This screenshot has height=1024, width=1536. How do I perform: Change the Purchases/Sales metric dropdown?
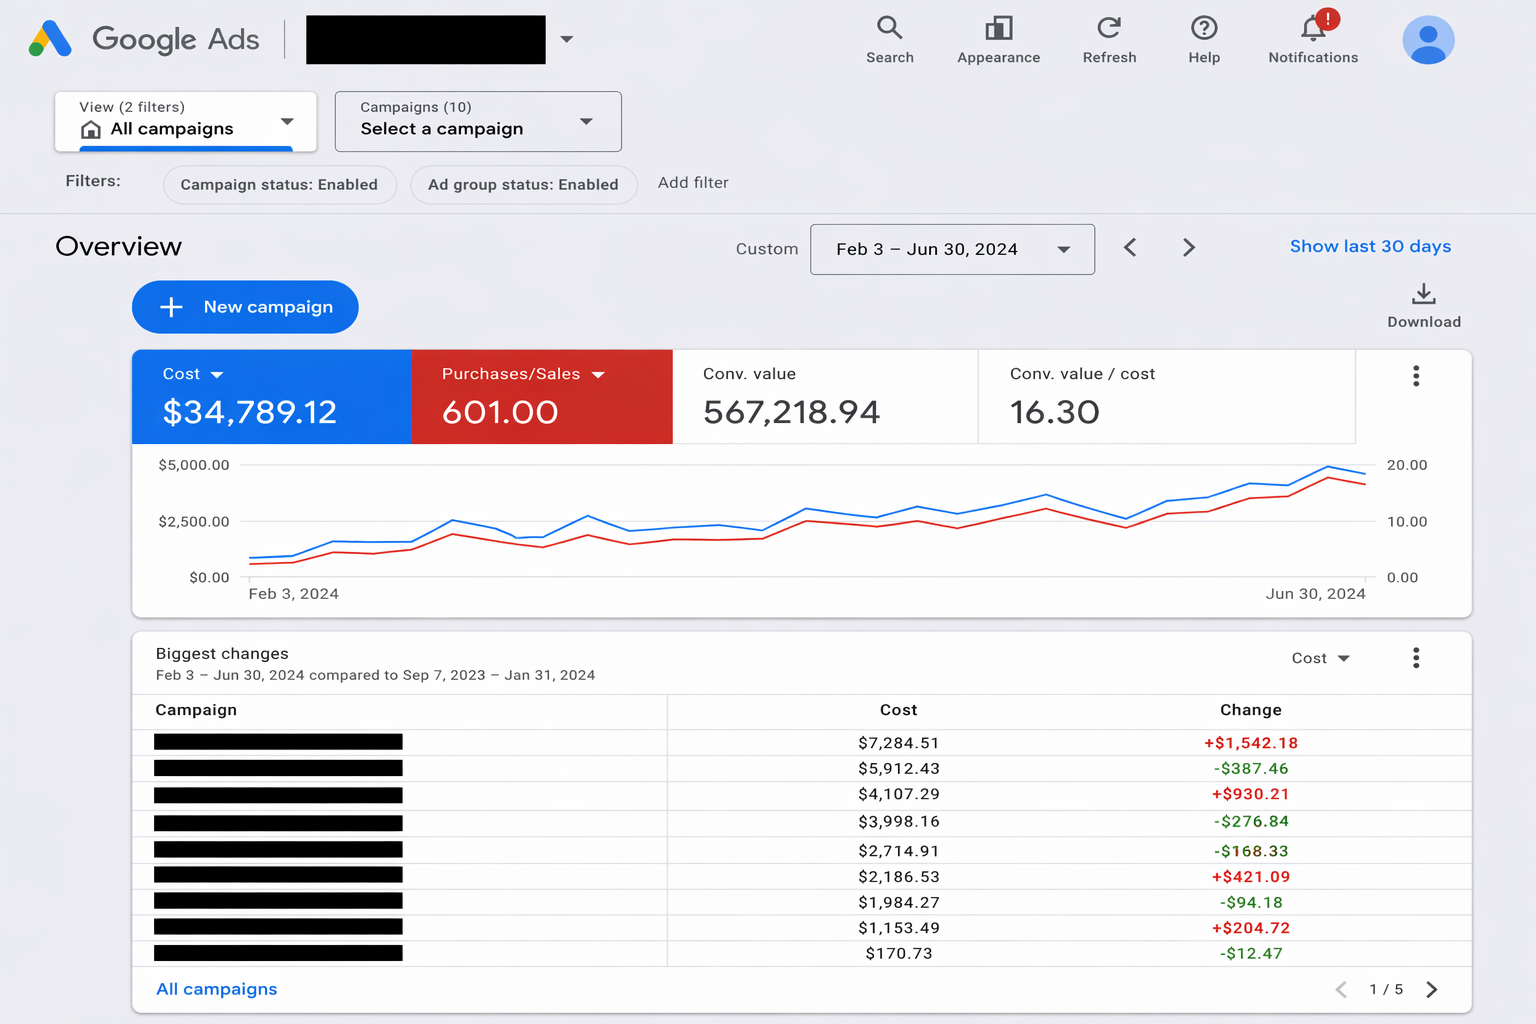point(598,374)
